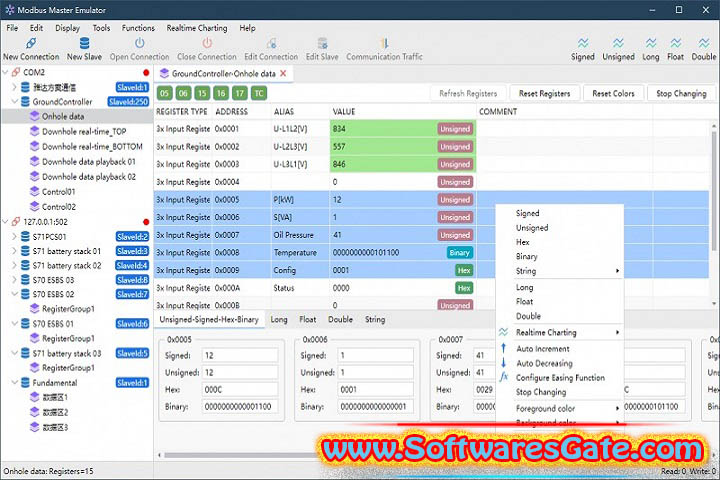Choose Auto Increment in the context menu
Screen dimensions: 720x480
click(560, 349)
